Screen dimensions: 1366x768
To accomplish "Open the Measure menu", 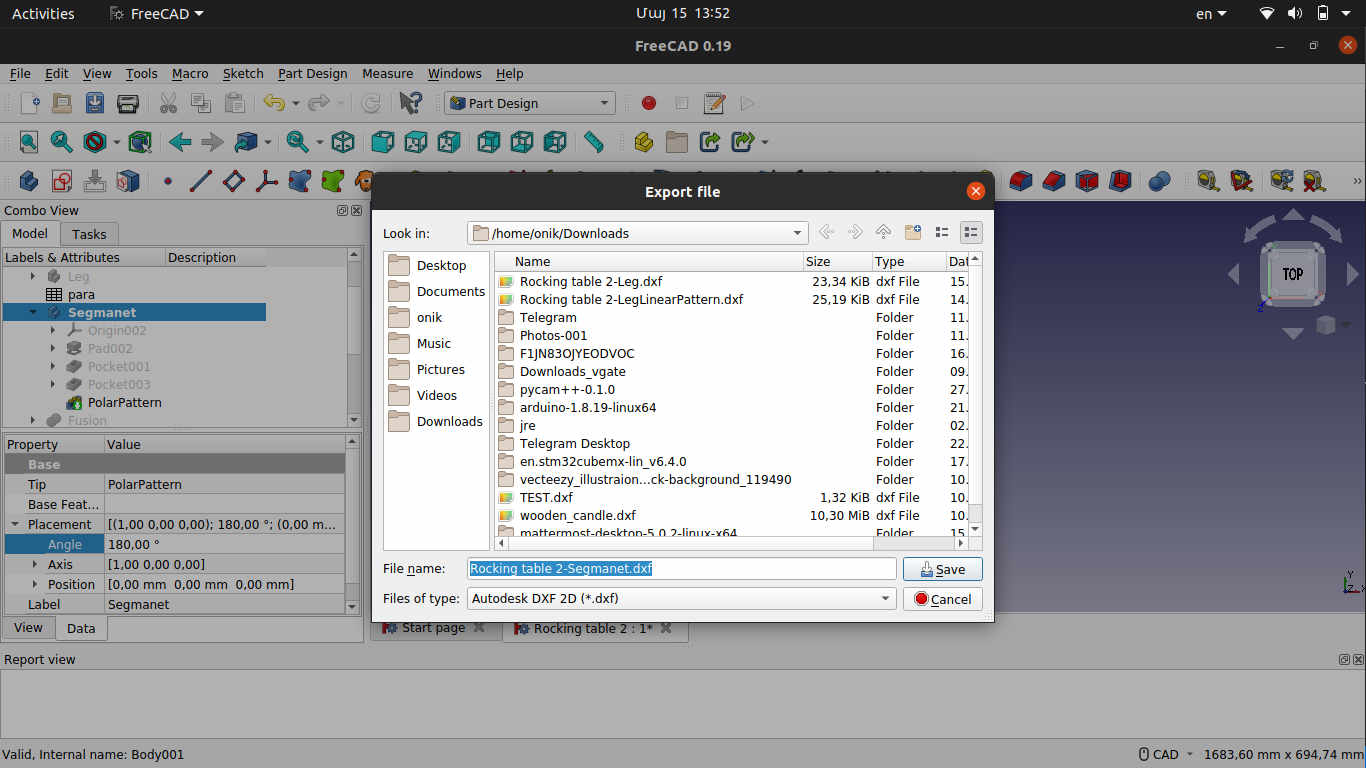I will 388,74.
